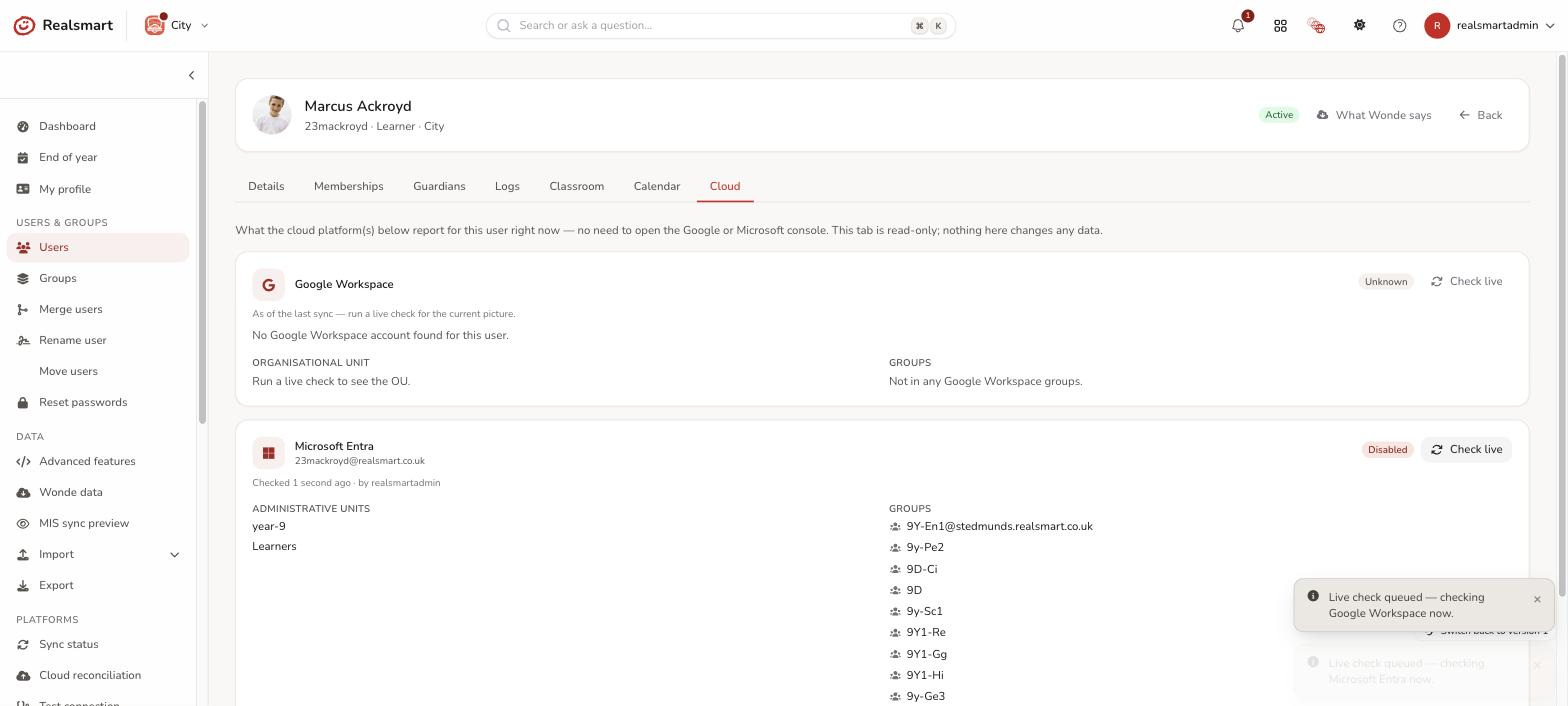Click the 9y-Pe2 group entry

click(x=925, y=547)
